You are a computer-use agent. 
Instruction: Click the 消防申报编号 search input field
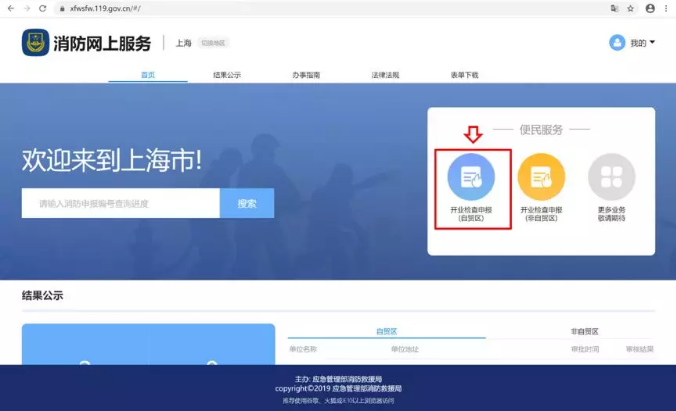click(120, 203)
